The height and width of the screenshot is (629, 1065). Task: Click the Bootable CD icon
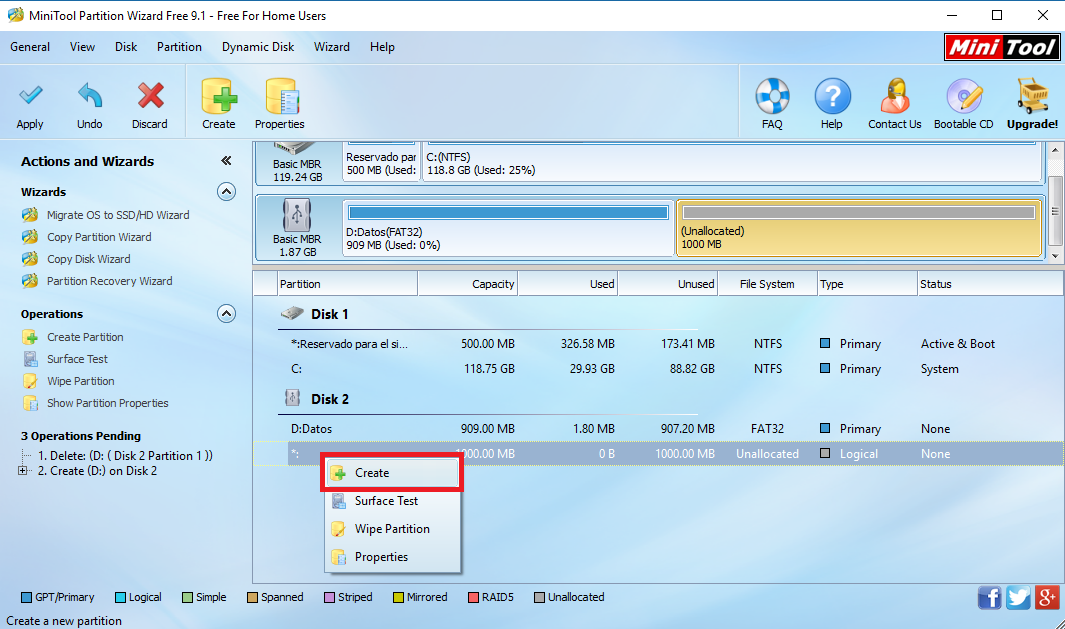coord(964,96)
